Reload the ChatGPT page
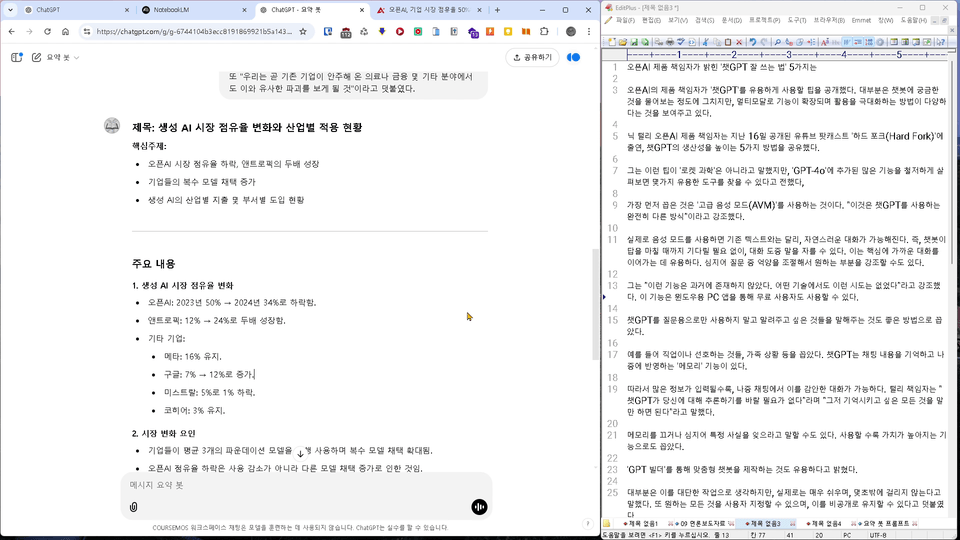 (47, 31)
